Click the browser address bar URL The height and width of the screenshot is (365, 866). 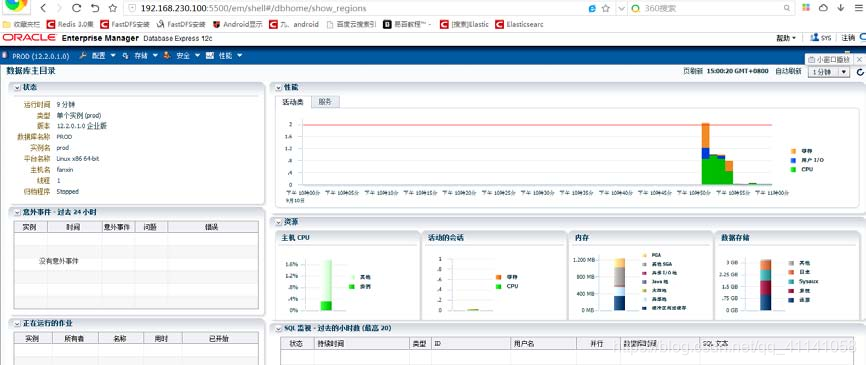(x=254, y=8)
